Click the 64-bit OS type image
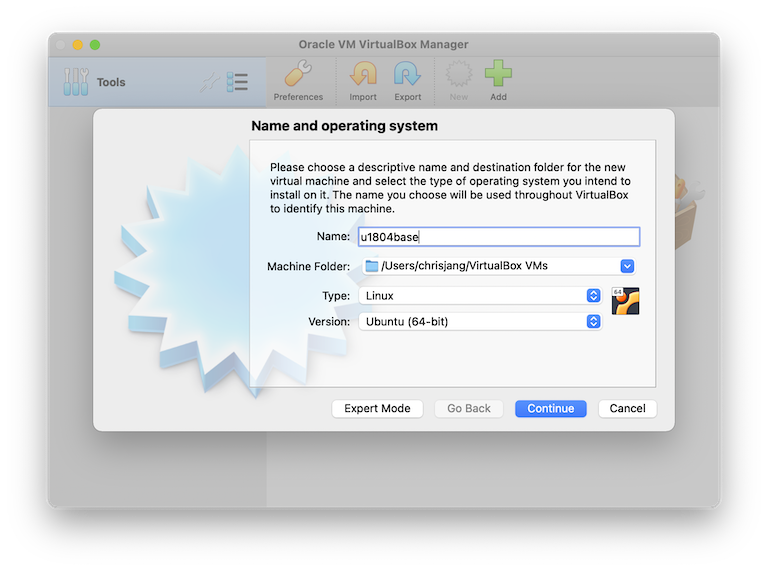The height and width of the screenshot is (571, 768). (x=625, y=301)
